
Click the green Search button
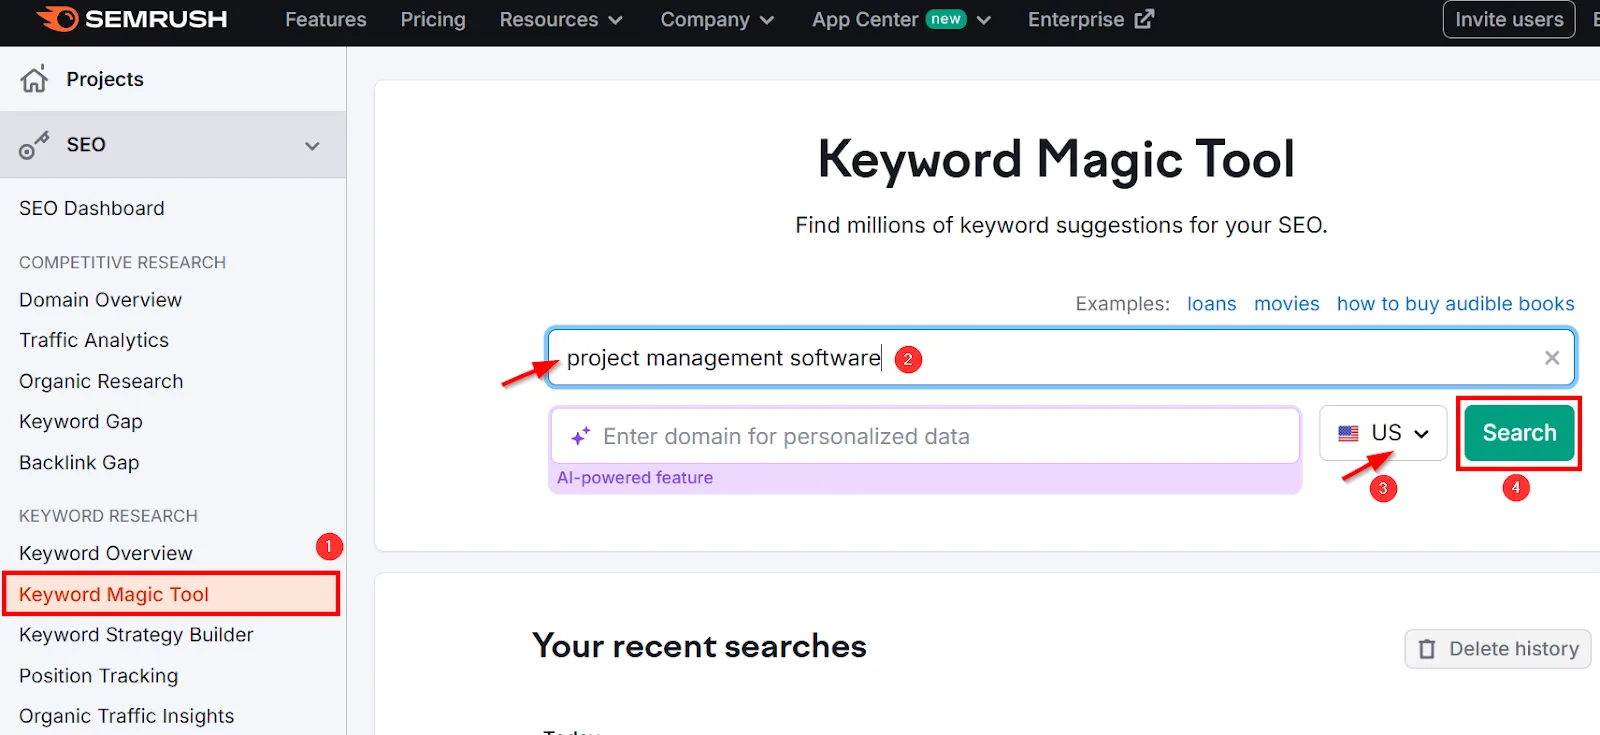pyautogui.click(x=1519, y=433)
